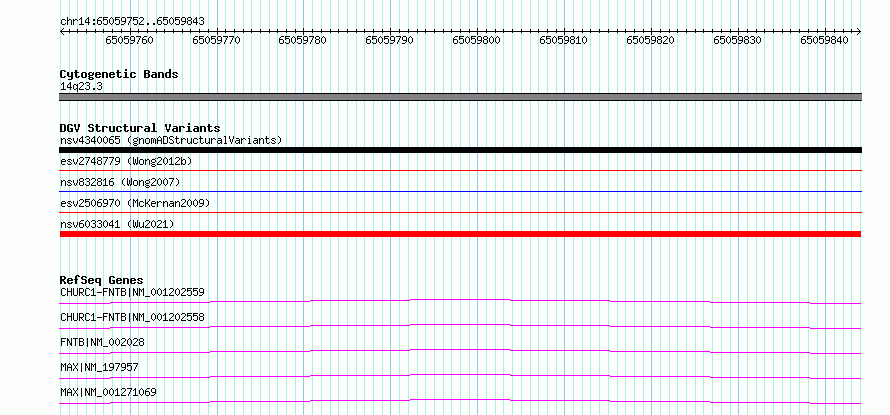This screenshot has height=415, width=890.
Task: Click nsv4340065 gnomAD variant label
Action: 171,140
